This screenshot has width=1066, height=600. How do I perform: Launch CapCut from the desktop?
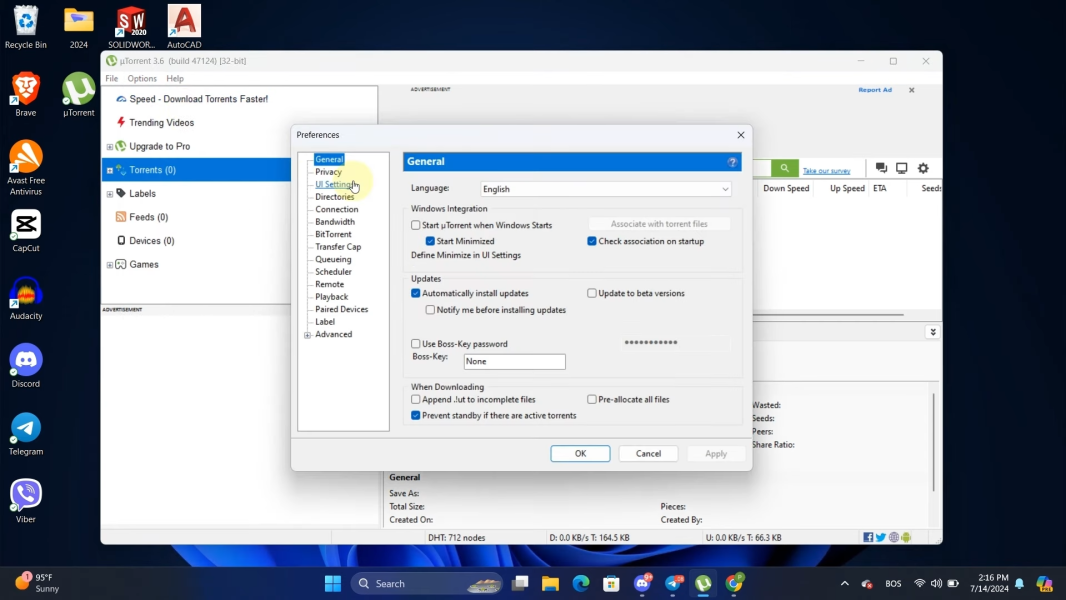click(26, 230)
